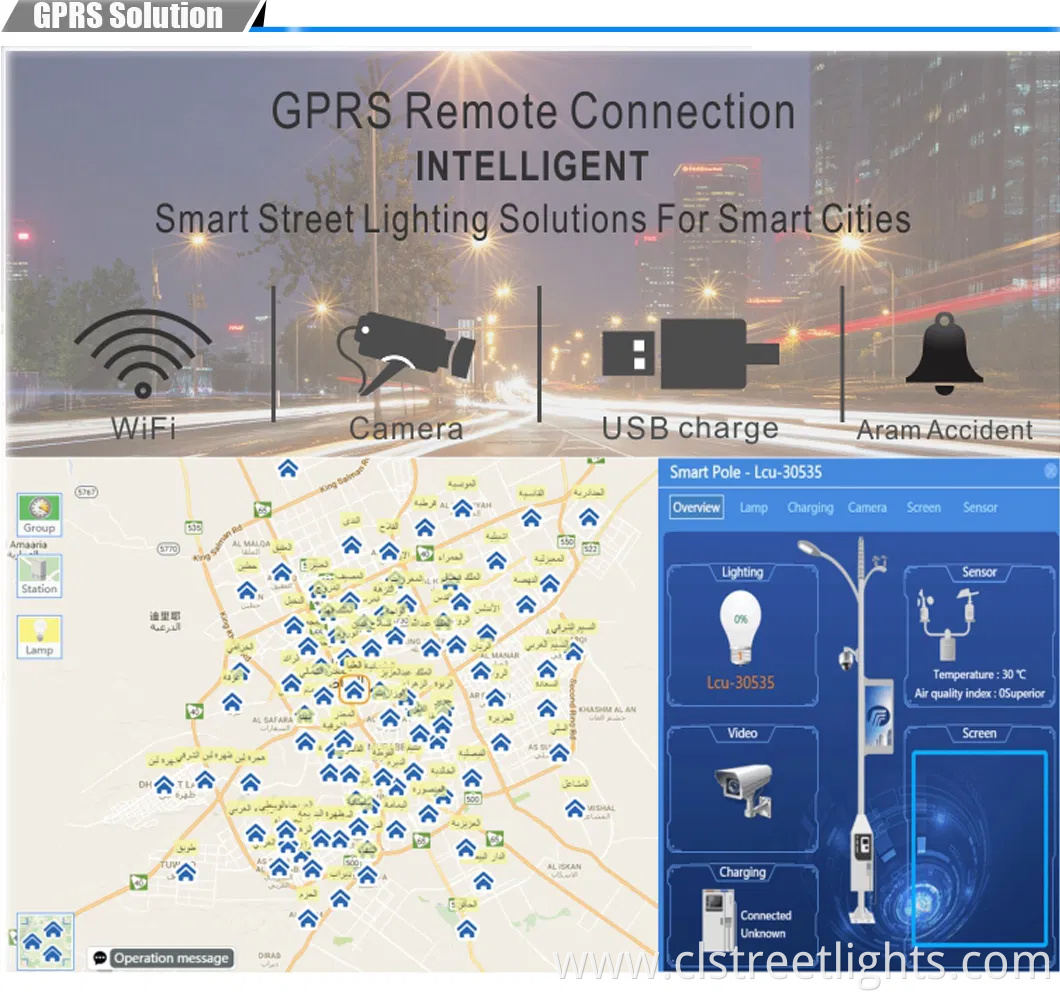The height and width of the screenshot is (1000, 1060).
Task: Select the orange-highlighted house marker on map
Action: pyautogui.click(x=354, y=689)
